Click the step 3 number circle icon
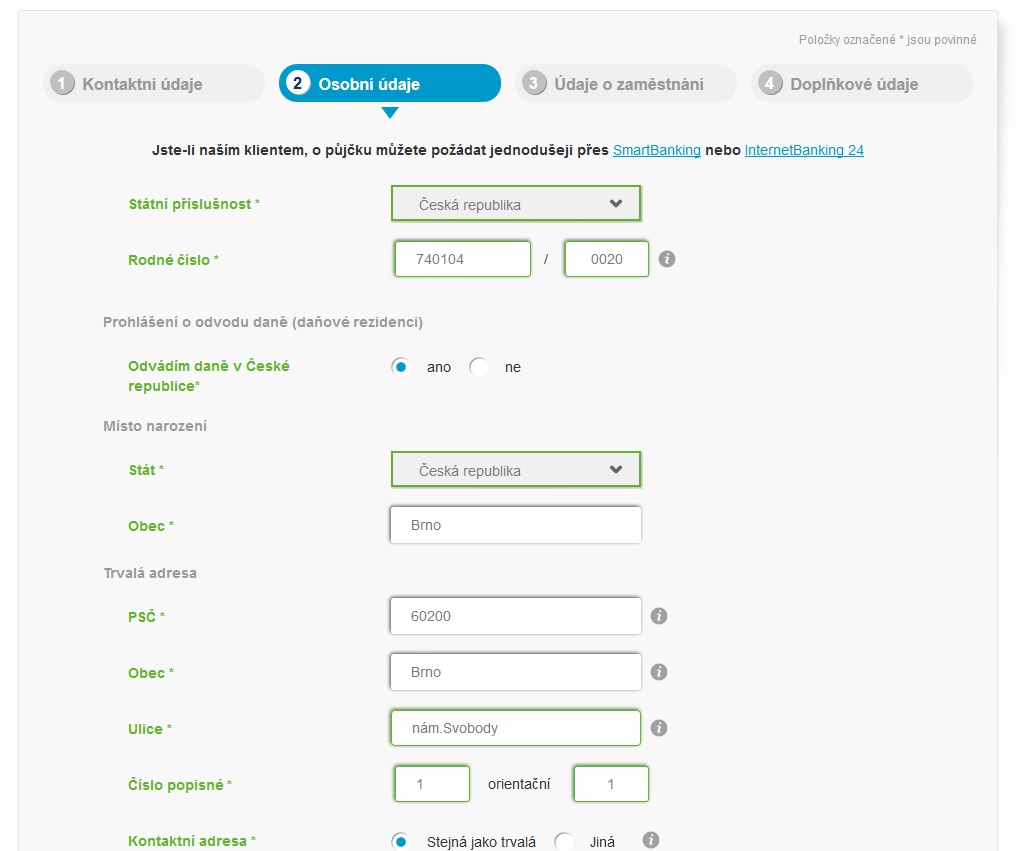The image size is (1023, 851). pyautogui.click(x=534, y=83)
